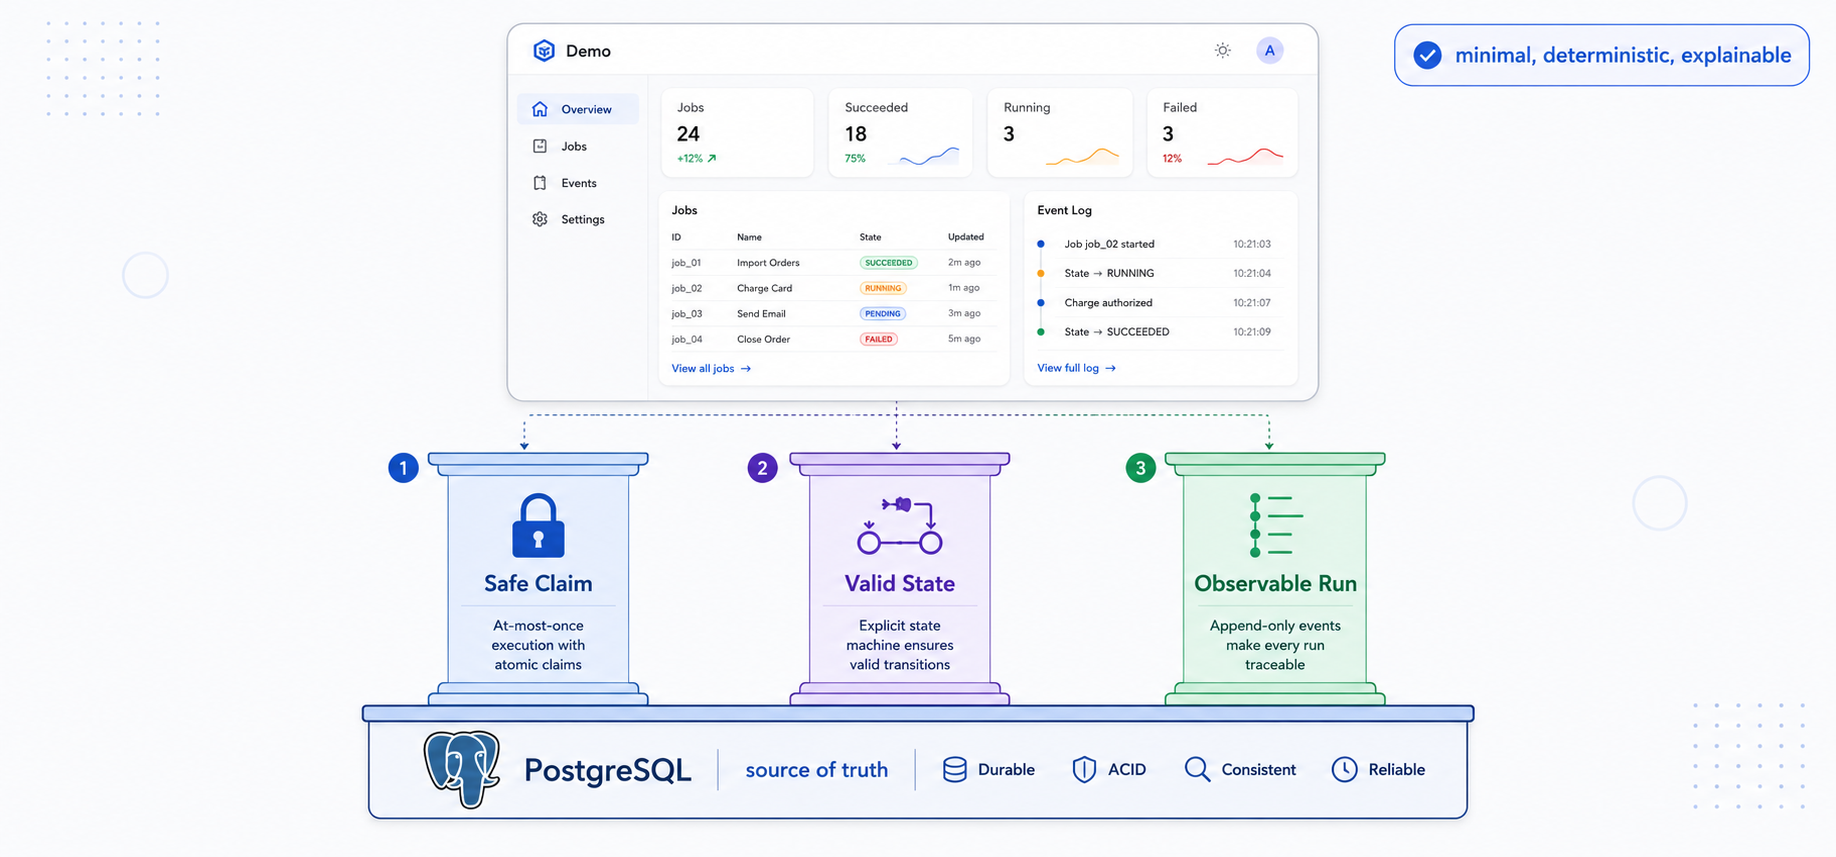
Task: Click the 5m ago updated cell
Action: [964, 339]
